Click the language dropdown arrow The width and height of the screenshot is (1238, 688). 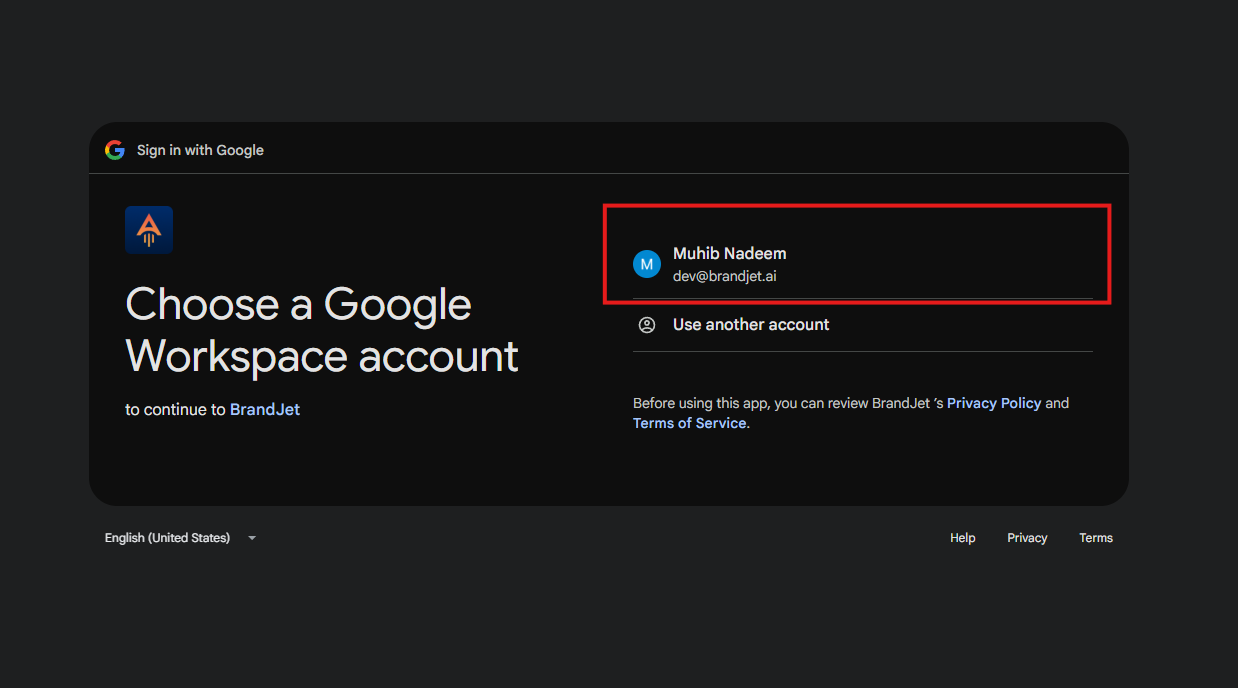click(x=252, y=538)
